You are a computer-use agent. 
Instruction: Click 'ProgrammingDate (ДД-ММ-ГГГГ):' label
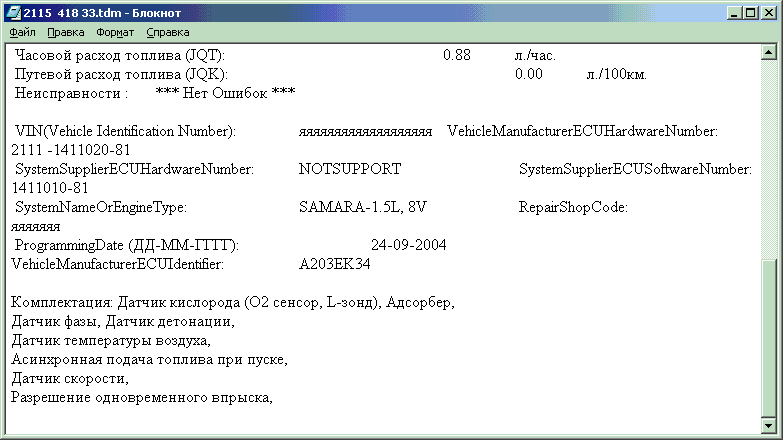tap(127, 245)
